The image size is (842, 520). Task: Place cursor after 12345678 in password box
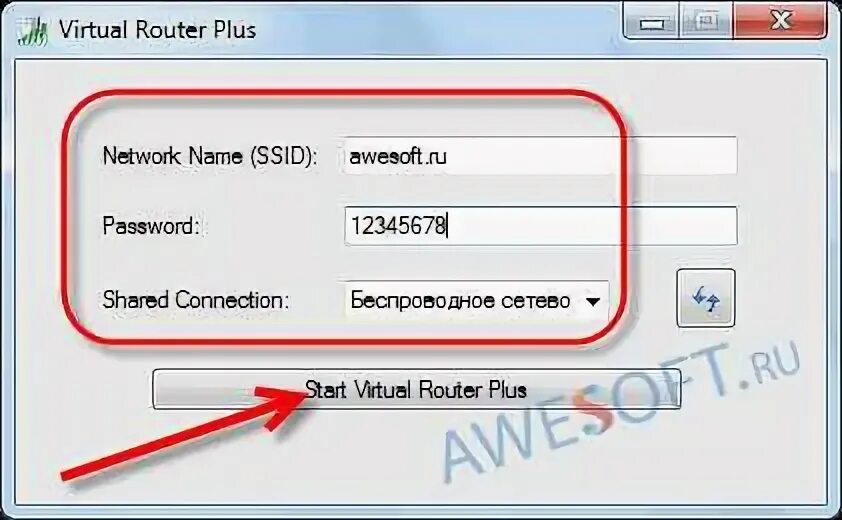coord(448,226)
